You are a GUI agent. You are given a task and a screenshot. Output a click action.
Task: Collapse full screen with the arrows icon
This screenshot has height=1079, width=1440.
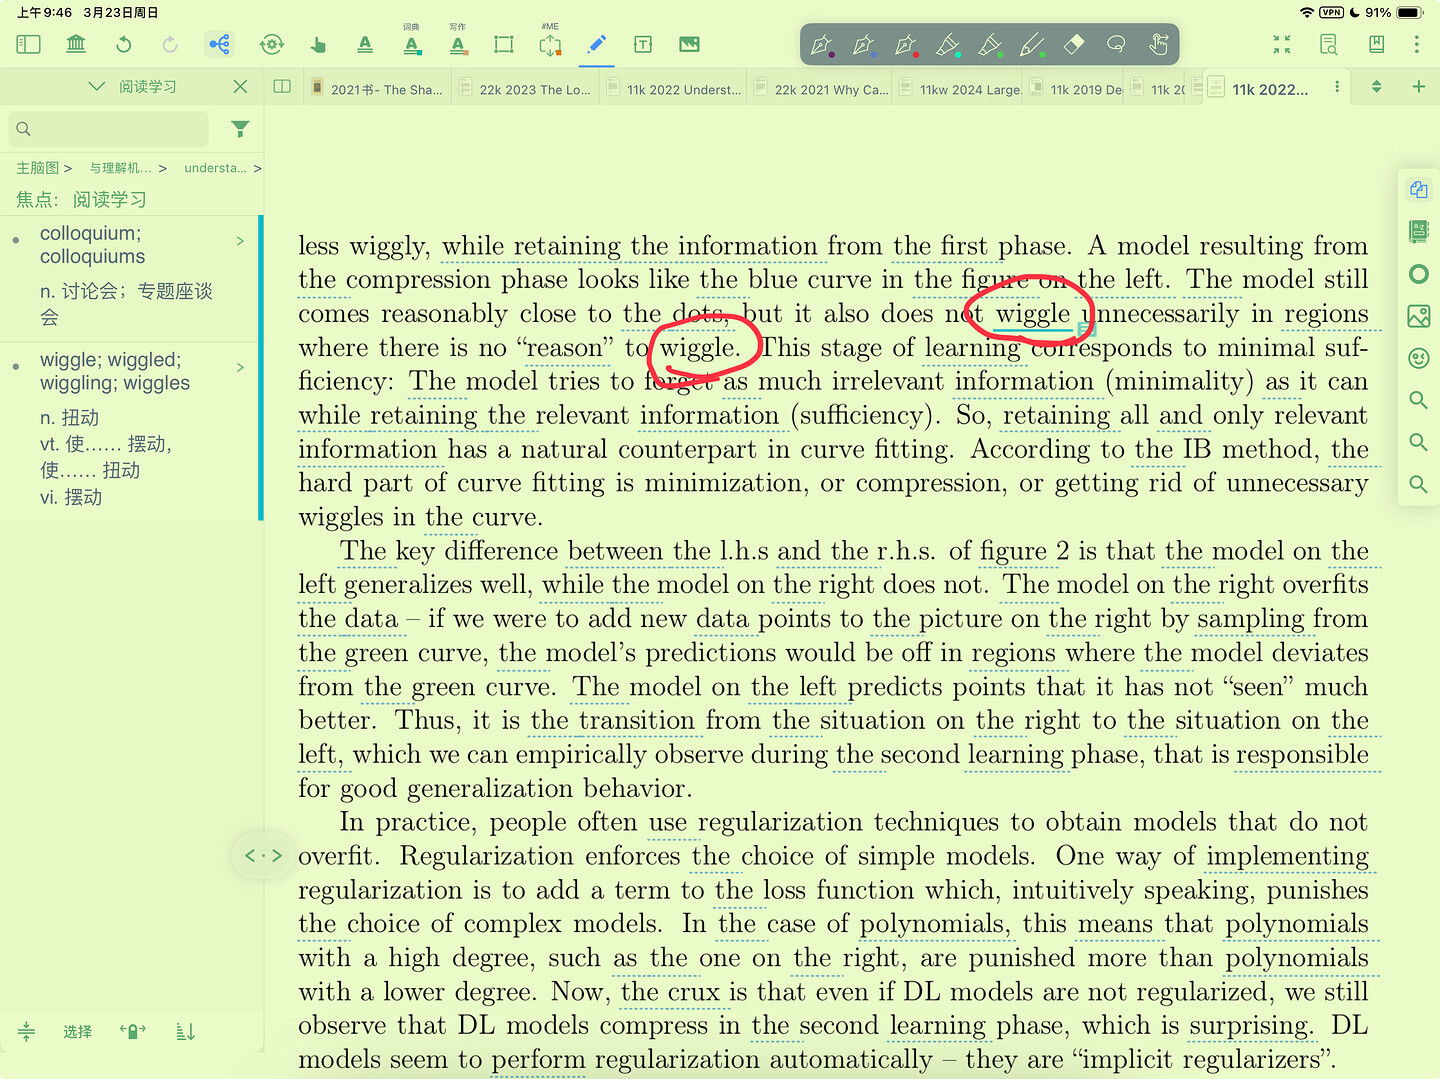[1282, 44]
